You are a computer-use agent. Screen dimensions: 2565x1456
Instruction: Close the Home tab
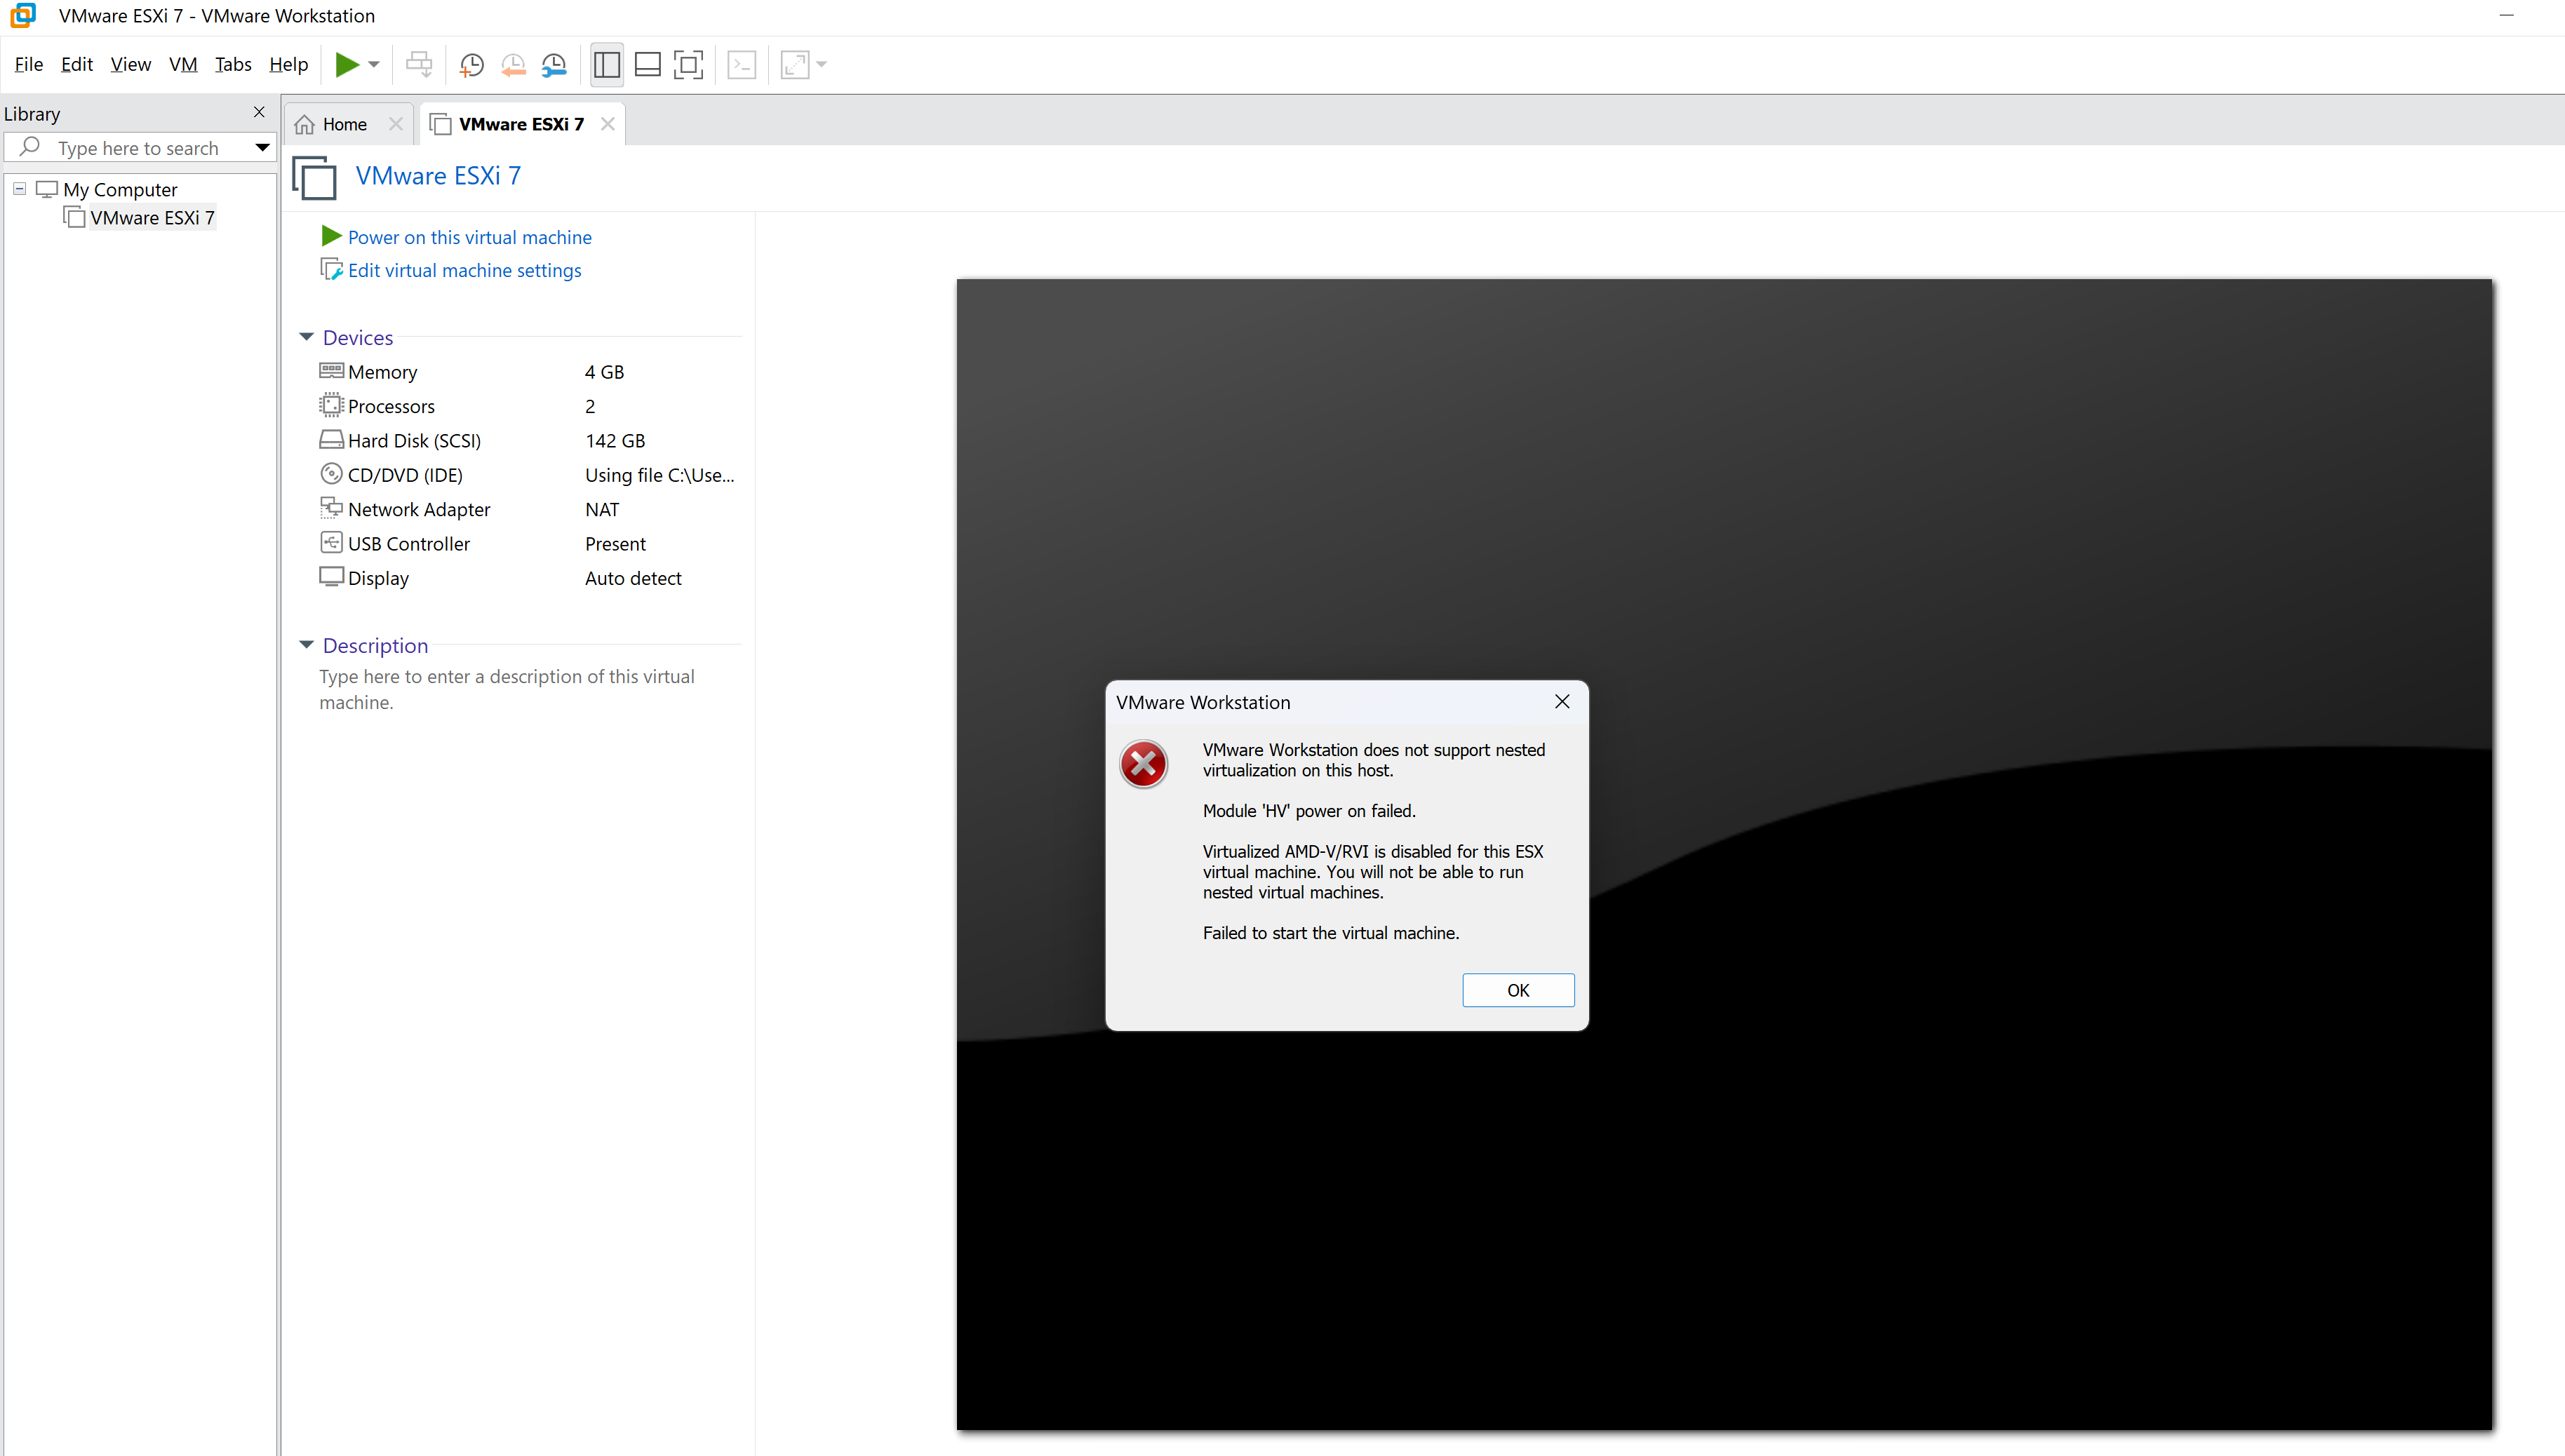tap(396, 124)
